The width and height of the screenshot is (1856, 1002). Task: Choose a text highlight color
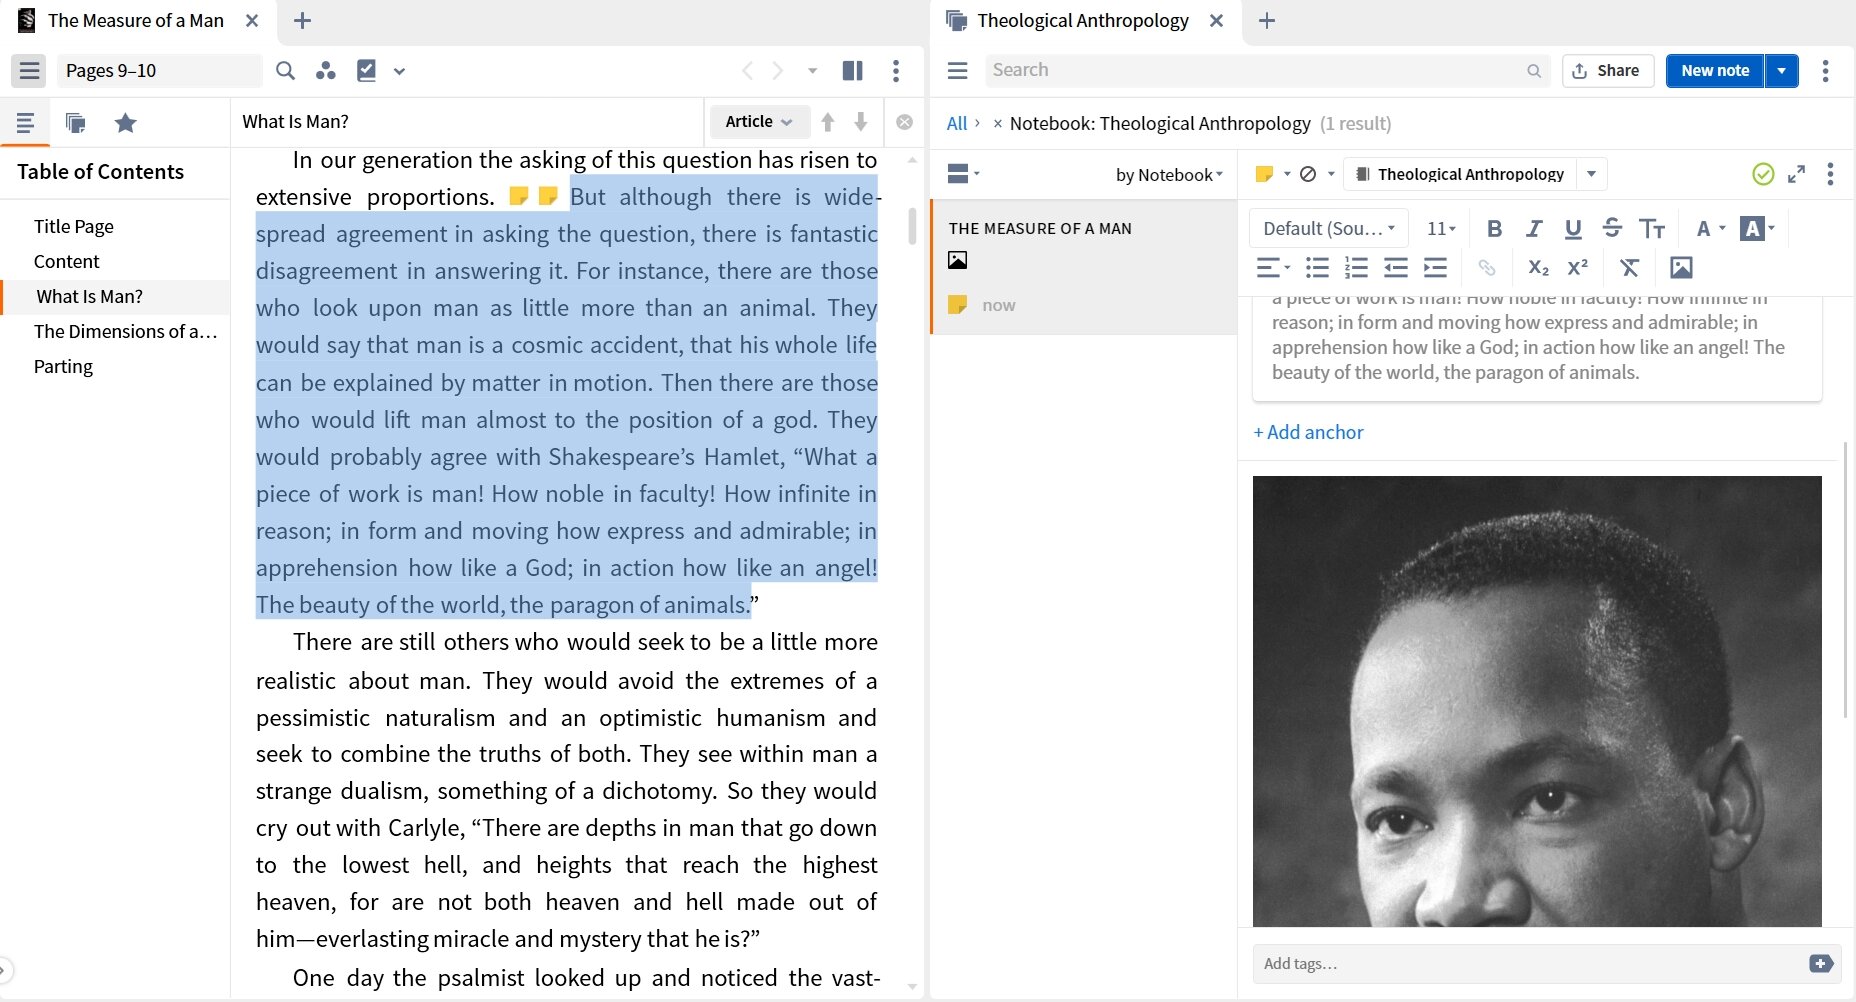click(1757, 228)
